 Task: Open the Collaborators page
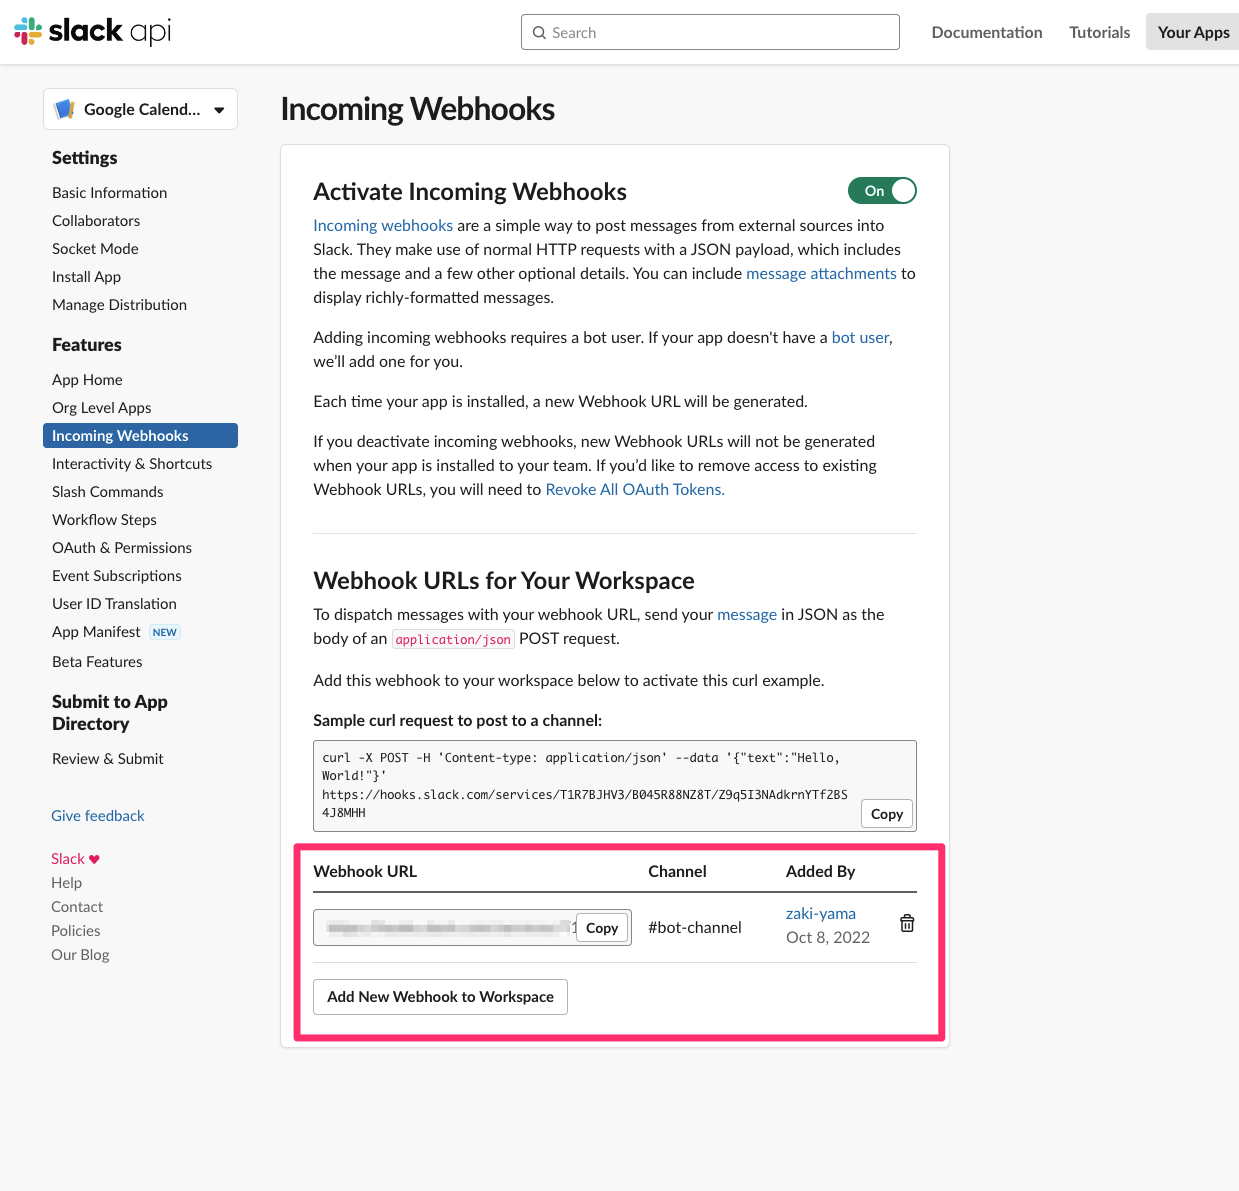(96, 220)
